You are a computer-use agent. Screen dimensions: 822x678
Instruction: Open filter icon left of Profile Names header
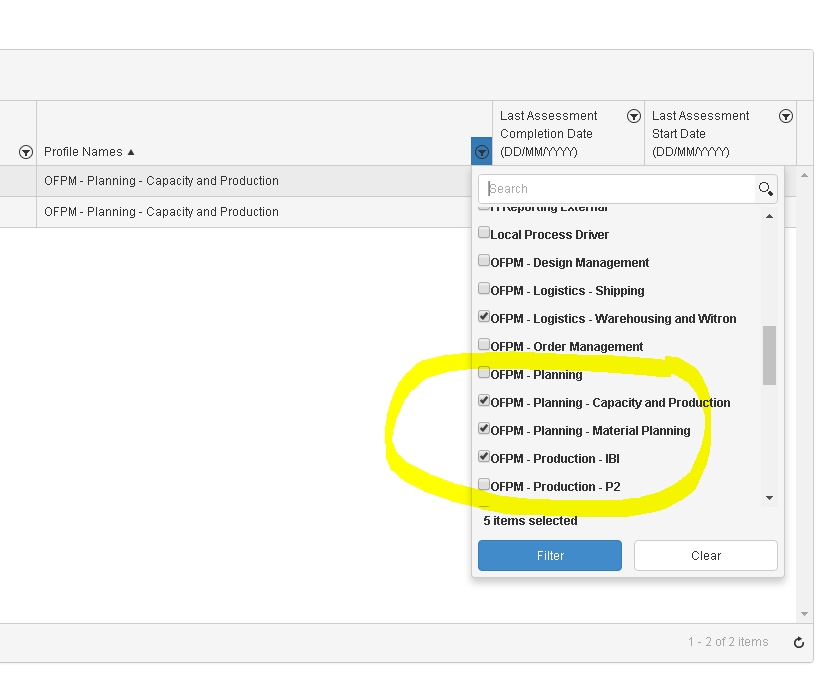26,152
